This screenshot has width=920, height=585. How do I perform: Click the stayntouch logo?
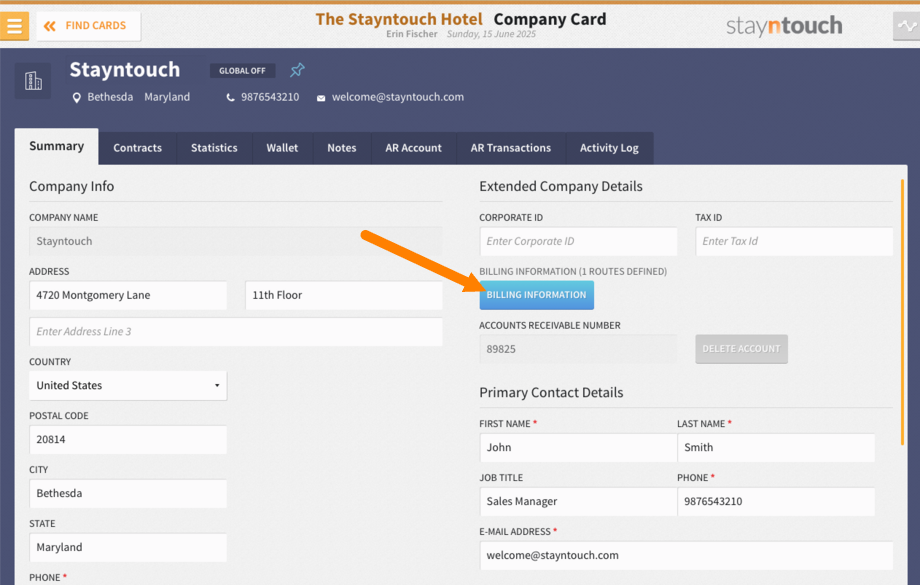click(784, 26)
